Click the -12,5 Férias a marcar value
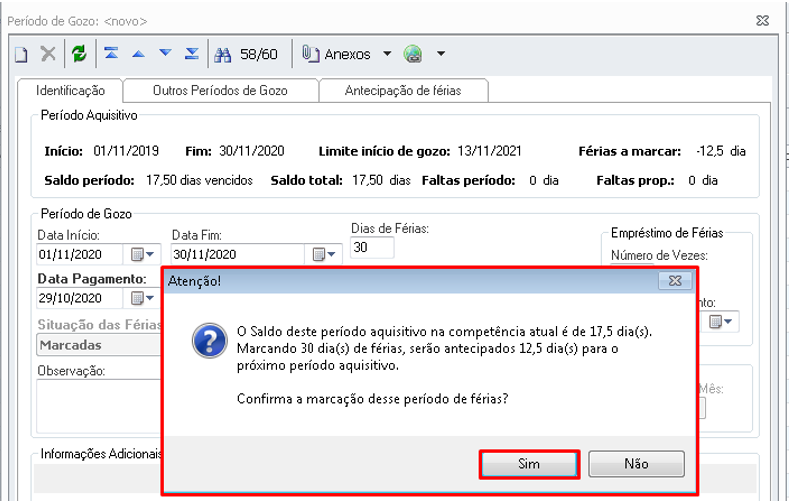 click(x=710, y=151)
